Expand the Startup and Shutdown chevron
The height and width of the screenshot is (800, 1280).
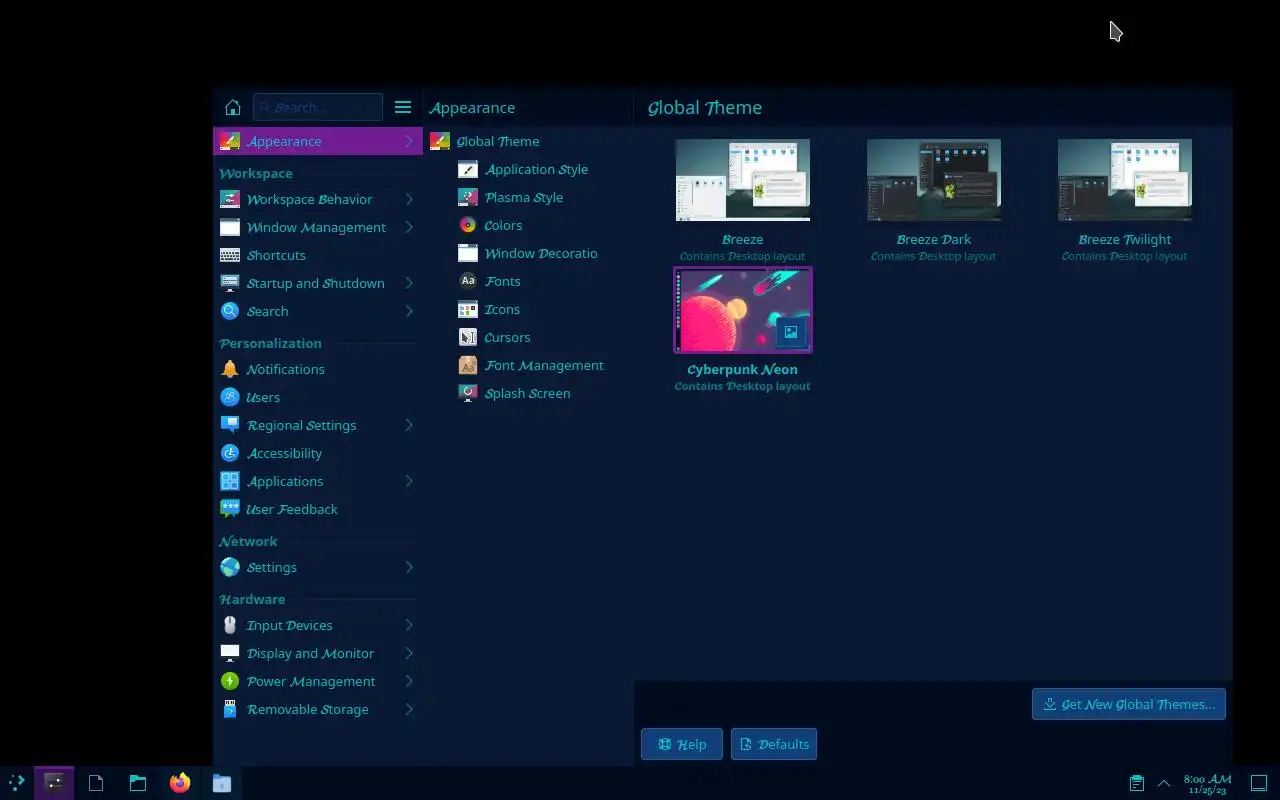tap(409, 283)
